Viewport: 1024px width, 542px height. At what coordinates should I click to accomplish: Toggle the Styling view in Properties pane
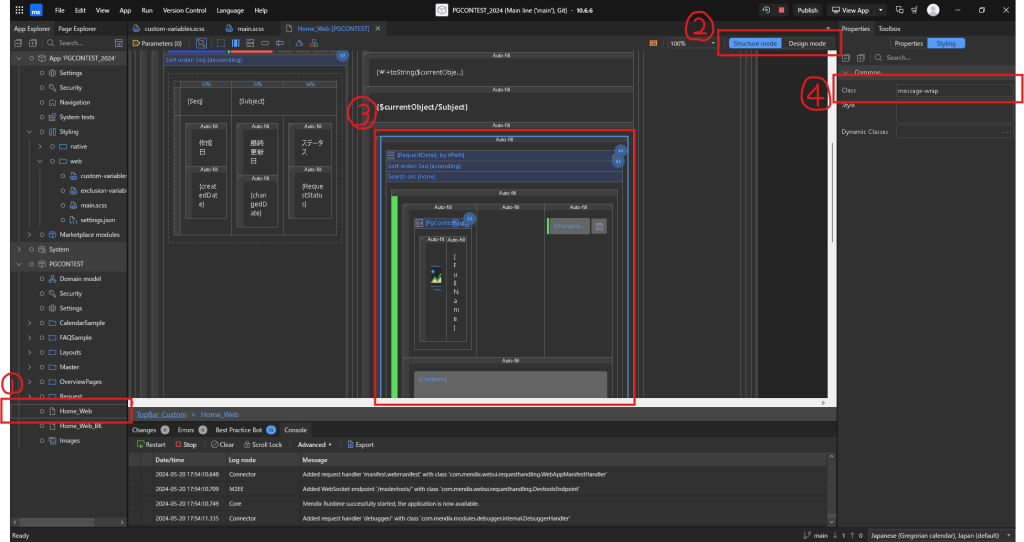(x=946, y=44)
